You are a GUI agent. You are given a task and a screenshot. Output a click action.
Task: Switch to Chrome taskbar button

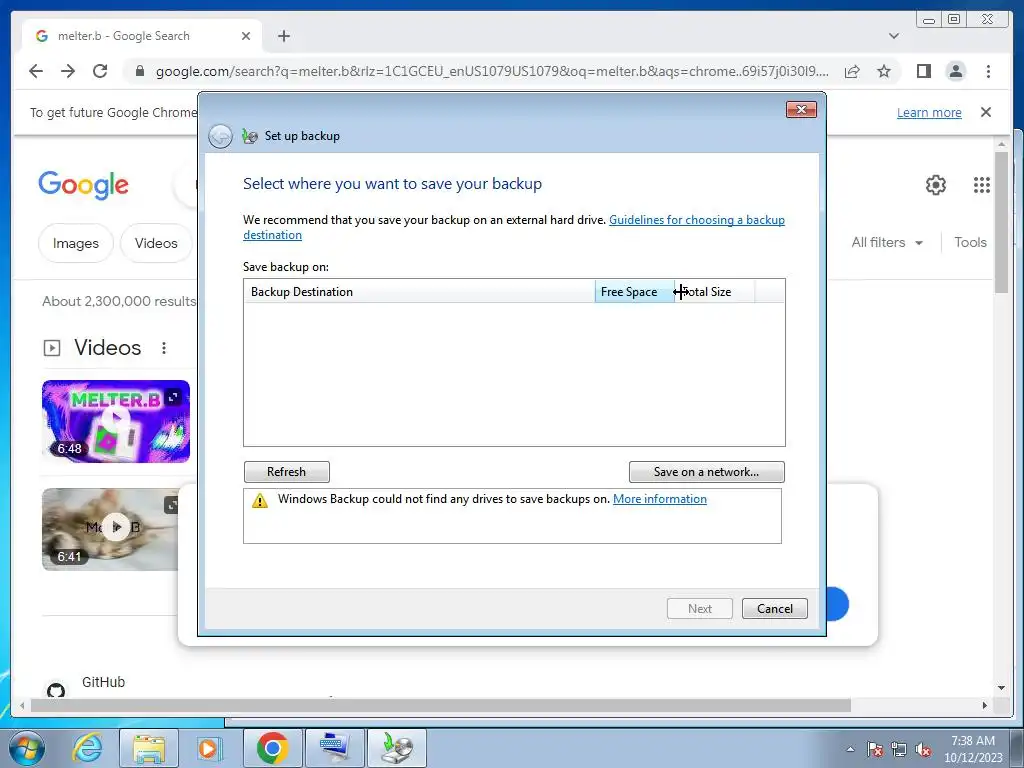272,748
